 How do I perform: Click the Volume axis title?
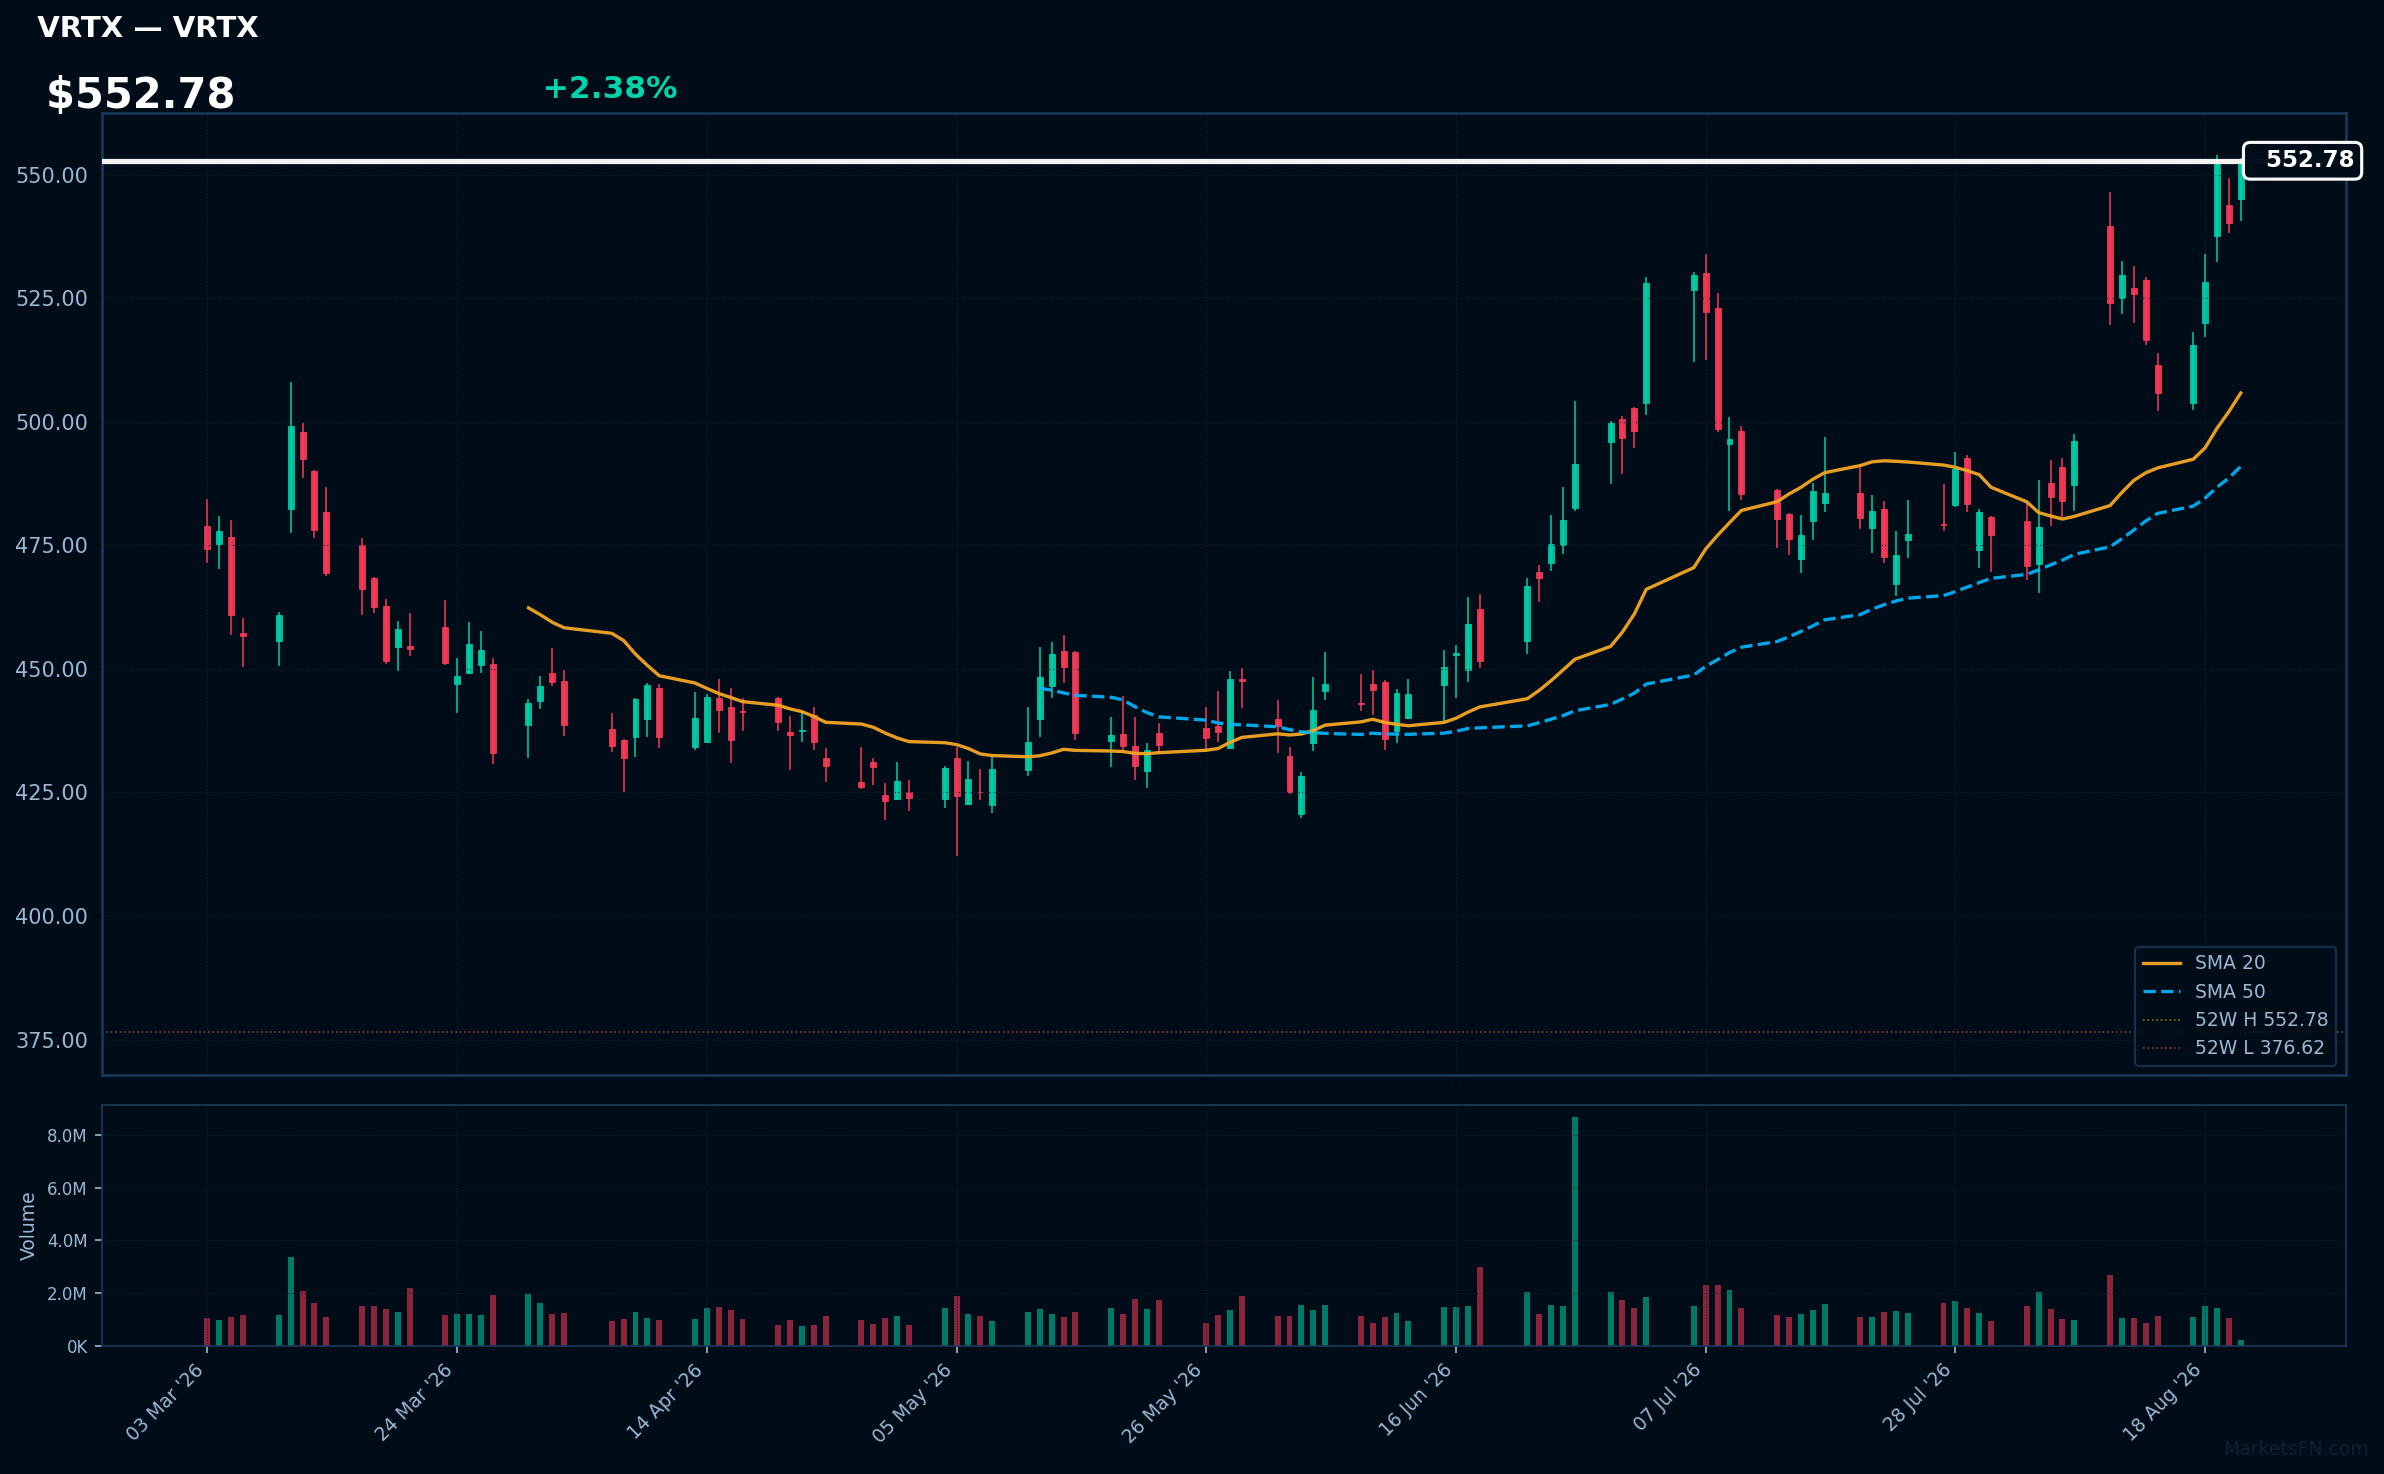tap(27, 1226)
